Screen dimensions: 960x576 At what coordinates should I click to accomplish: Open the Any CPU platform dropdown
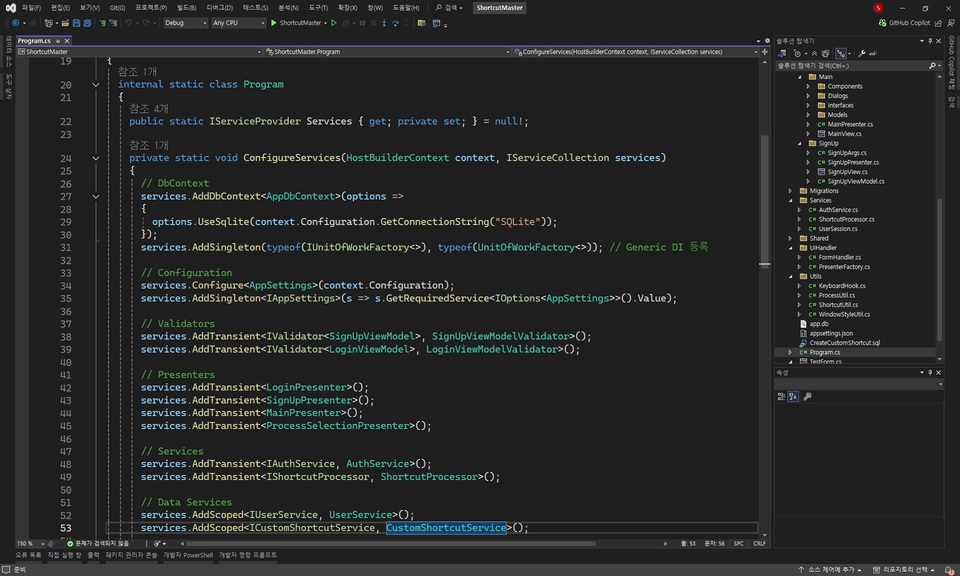(238, 23)
